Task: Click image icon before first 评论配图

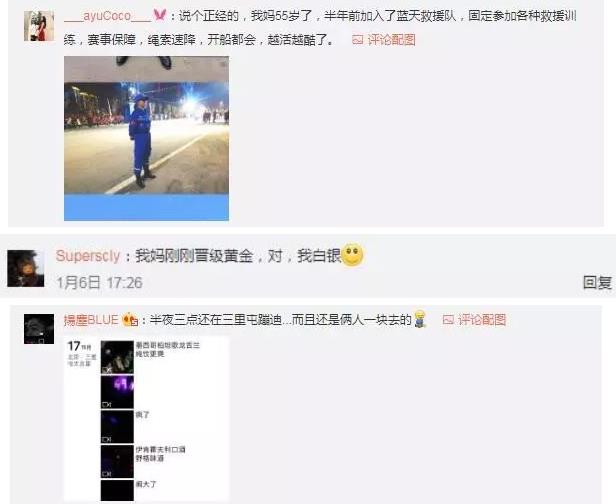Action: click(x=358, y=40)
